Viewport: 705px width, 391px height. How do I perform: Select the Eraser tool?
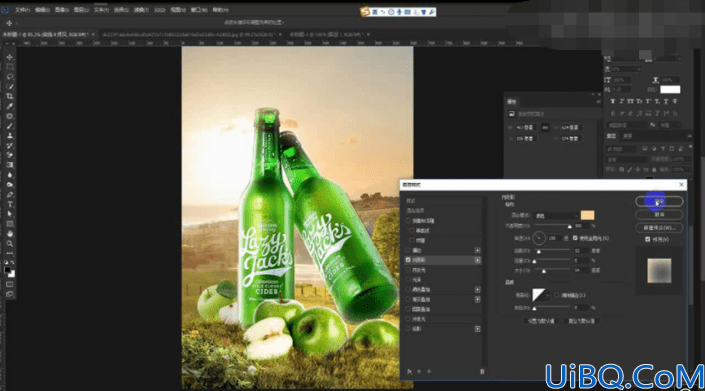click(x=9, y=155)
